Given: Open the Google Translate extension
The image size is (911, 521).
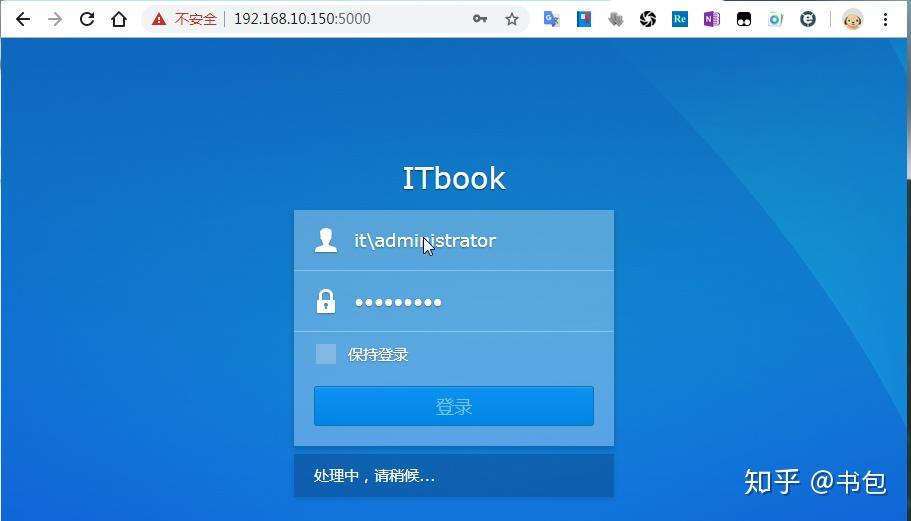Looking at the screenshot, I should click(x=551, y=19).
